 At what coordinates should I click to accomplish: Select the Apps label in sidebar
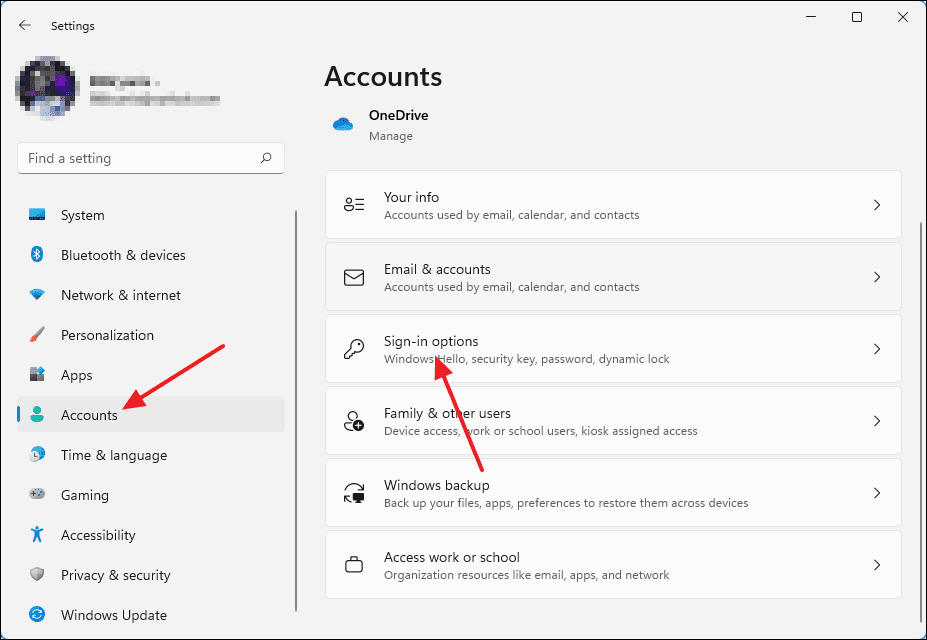click(76, 375)
